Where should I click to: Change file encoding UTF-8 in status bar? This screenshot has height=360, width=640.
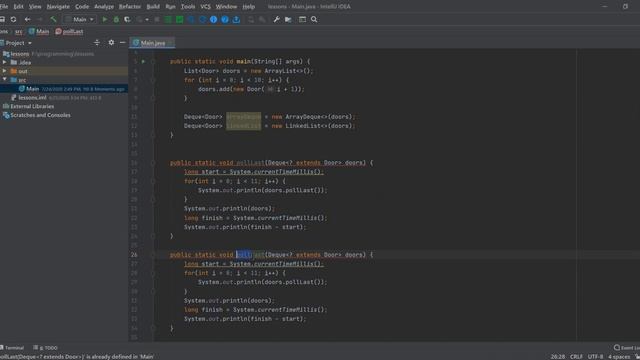click(x=595, y=357)
